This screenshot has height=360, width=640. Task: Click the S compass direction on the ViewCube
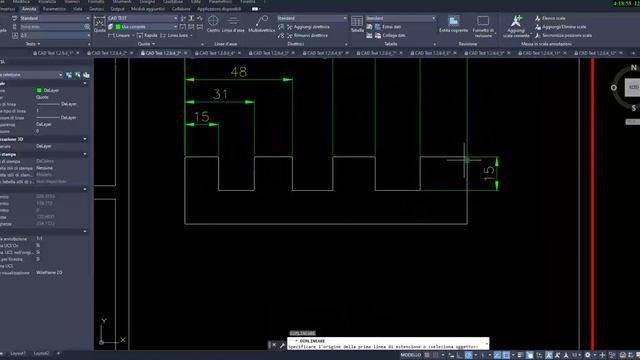click(x=634, y=108)
